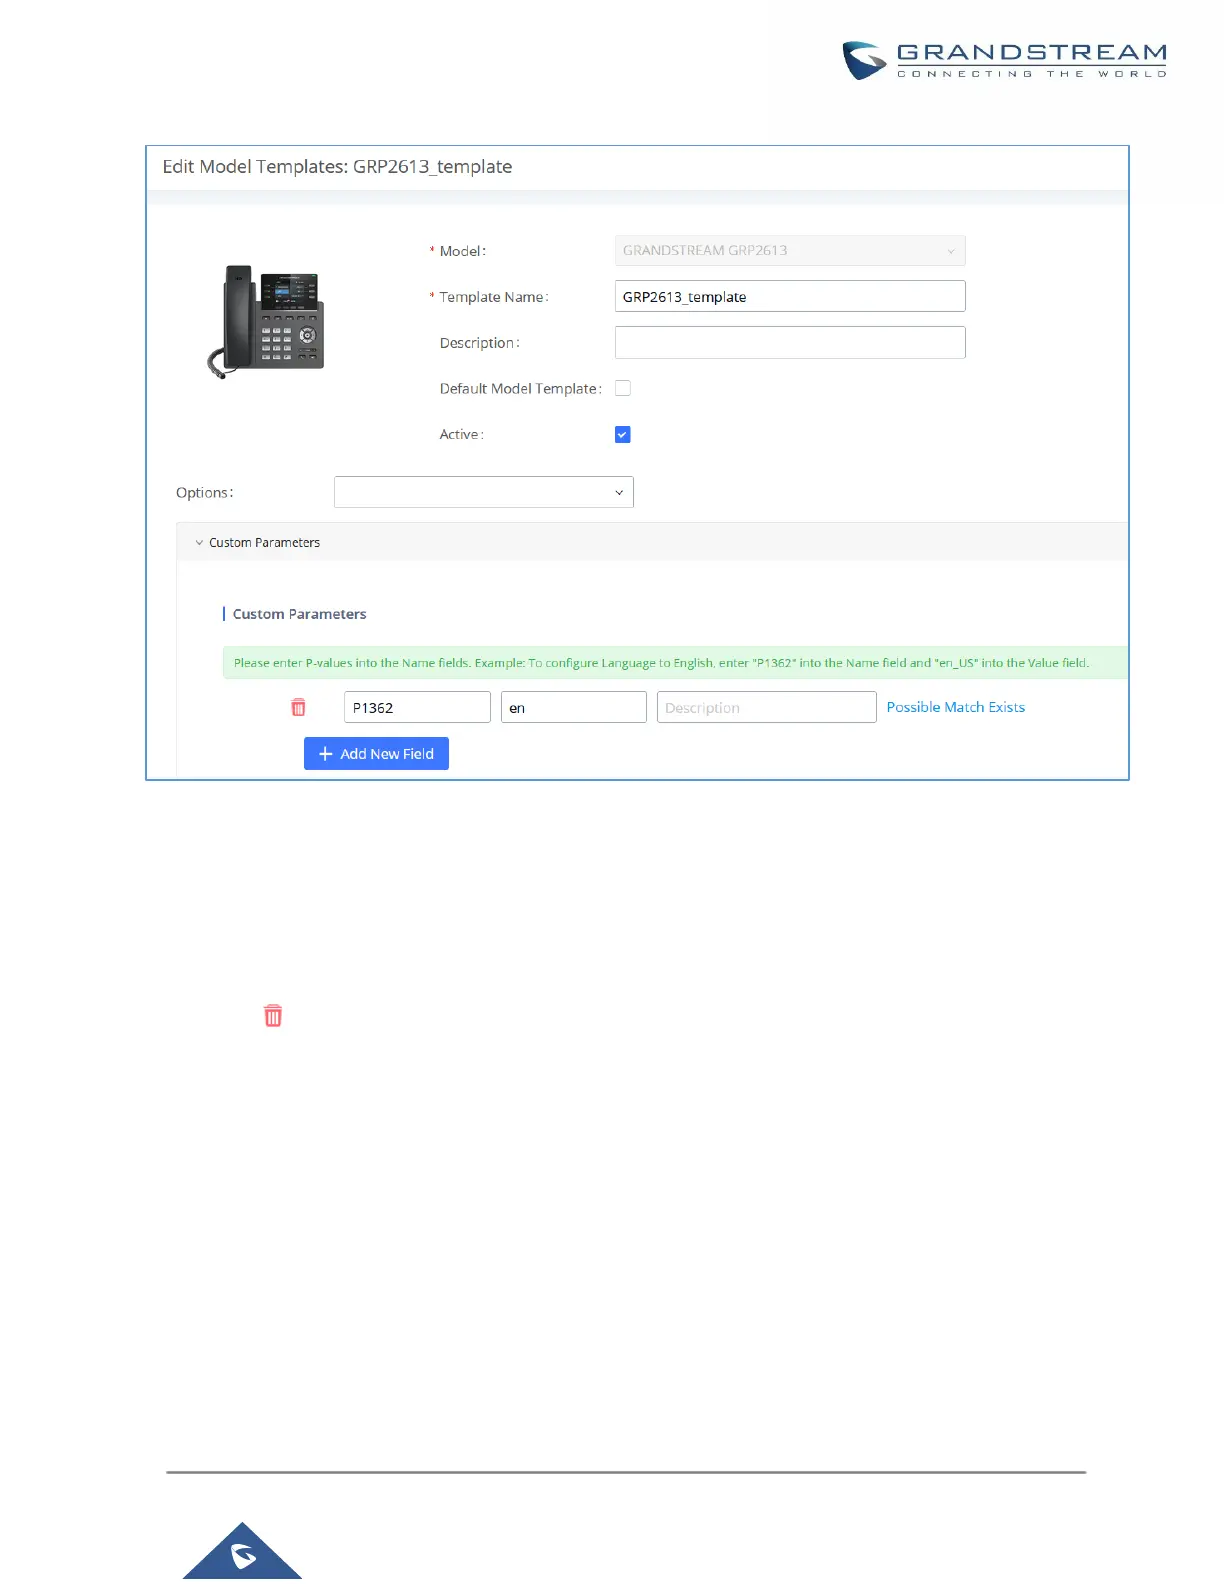Click the Grandstream logo in the header

tap(1005, 60)
